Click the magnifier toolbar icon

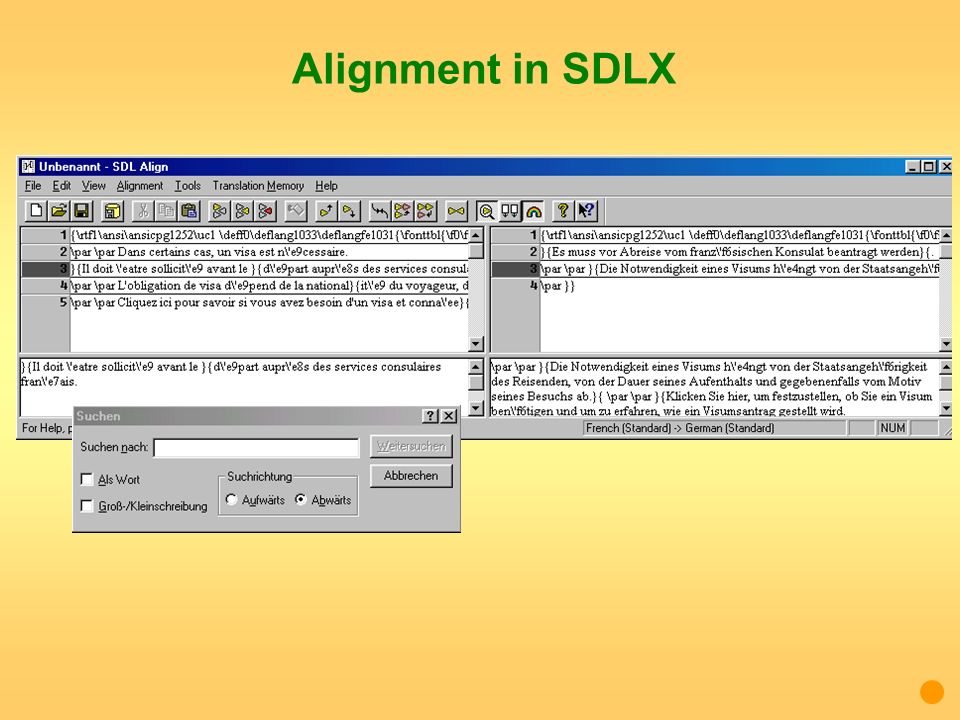pyautogui.click(x=487, y=211)
